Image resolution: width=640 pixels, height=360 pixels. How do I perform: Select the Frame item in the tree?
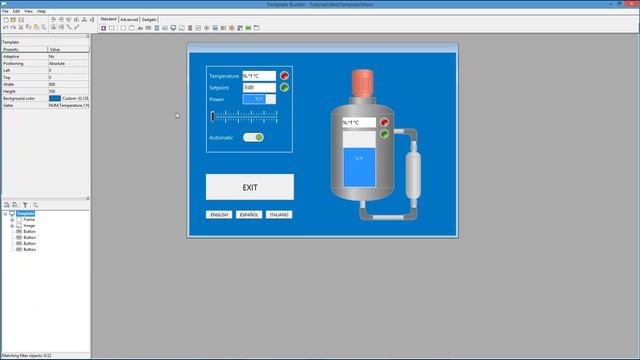coord(29,220)
